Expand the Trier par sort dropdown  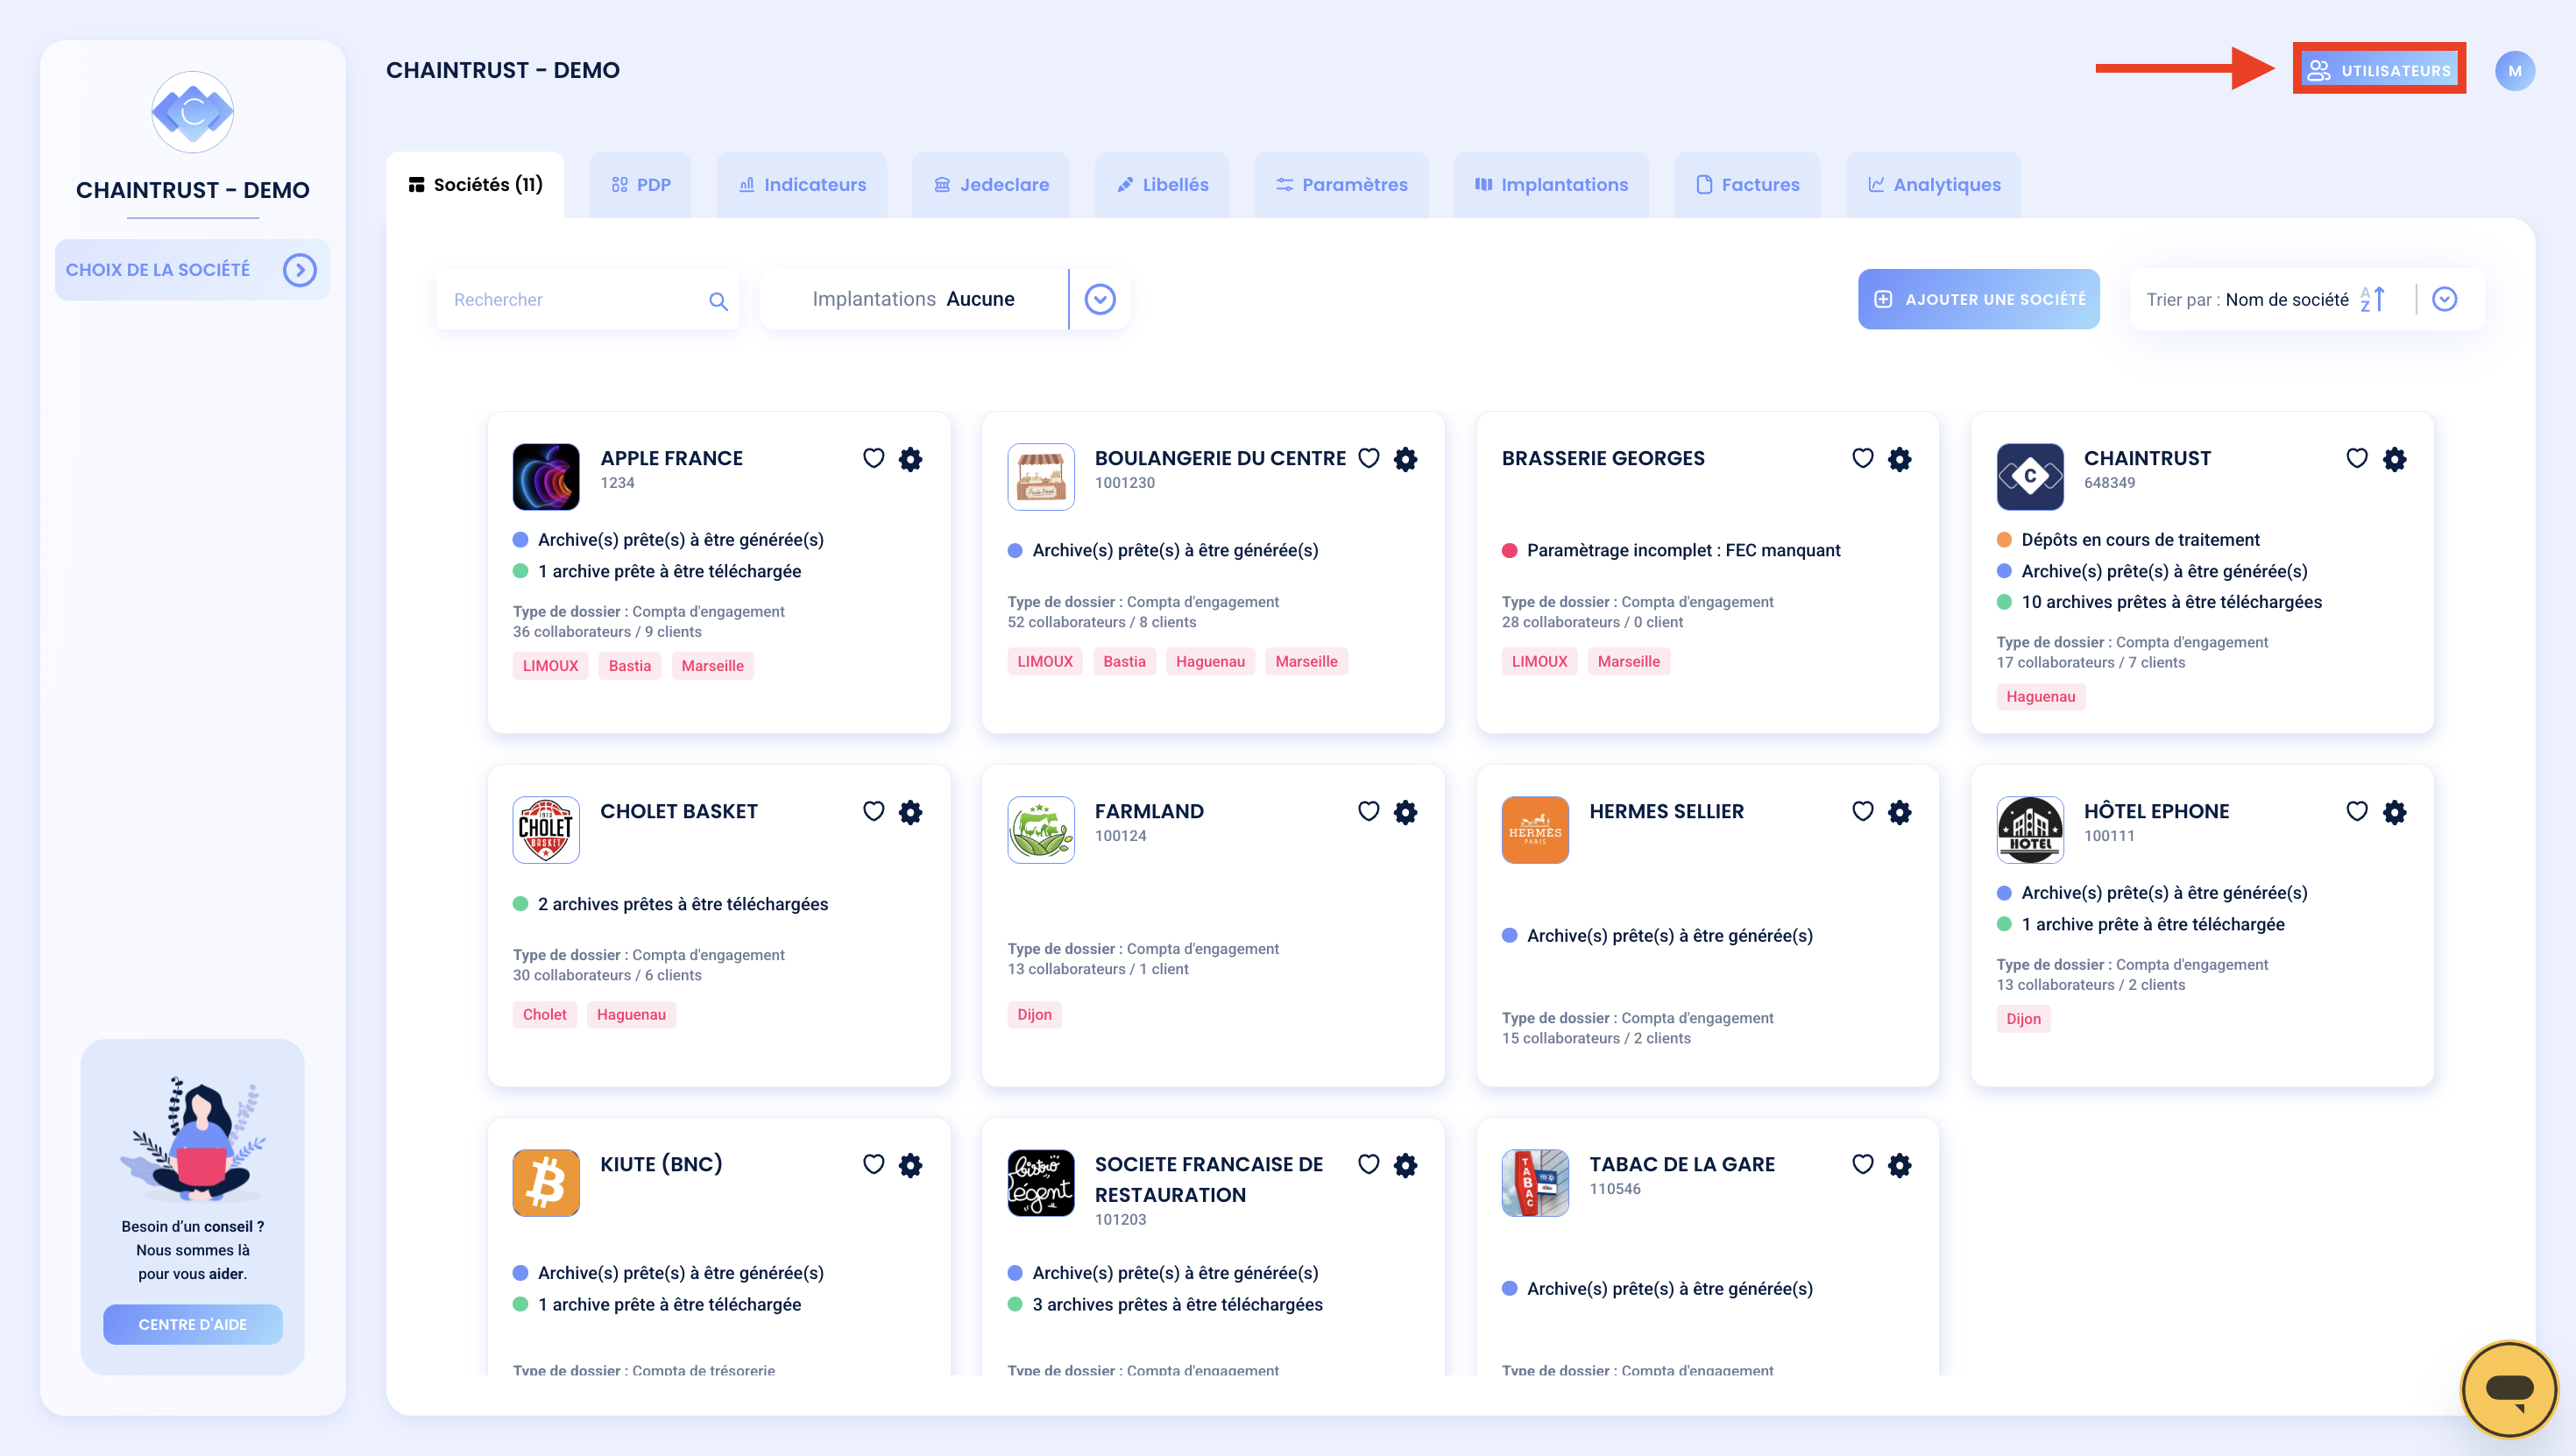click(2444, 299)
